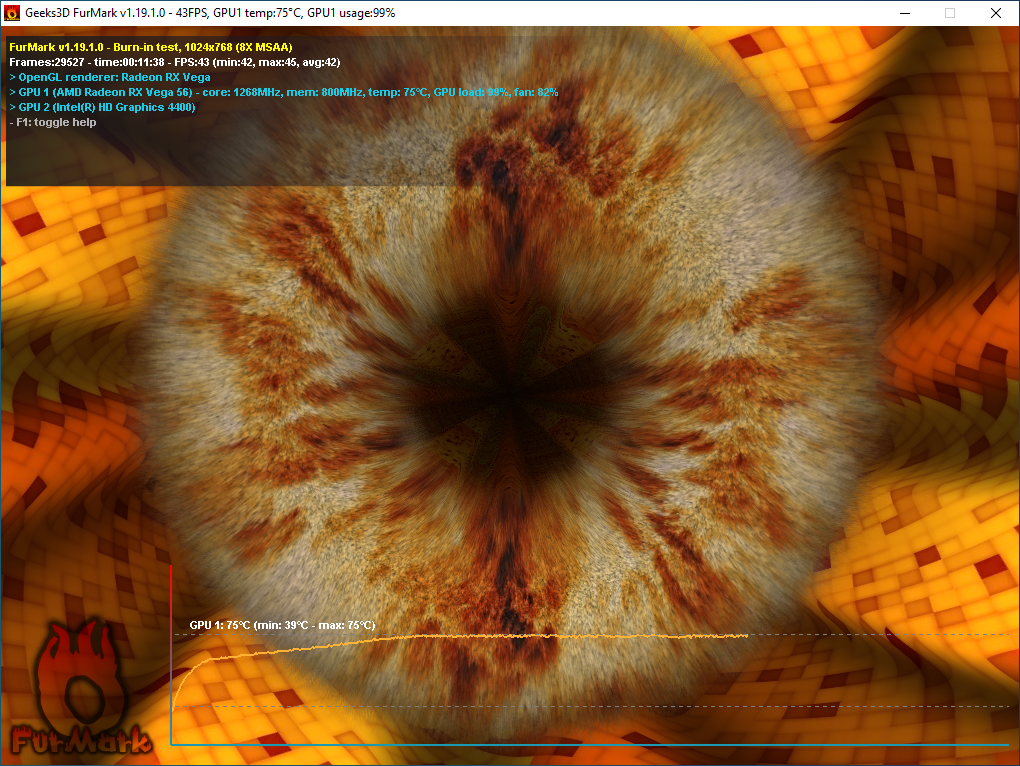The width and height of the screenshot is (1020, 766).
Task: Click the 'F1: toggle help' hint
Action: coord(53,122)
